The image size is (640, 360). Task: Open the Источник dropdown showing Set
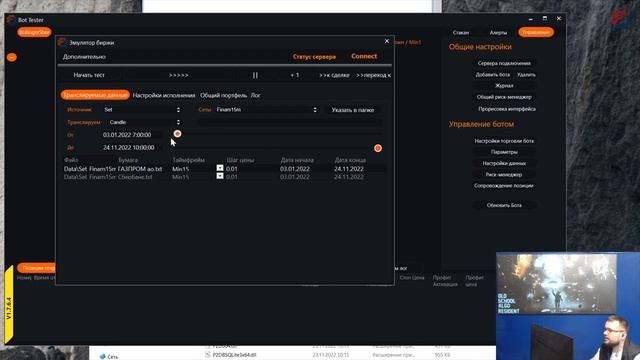pos(142,110)
